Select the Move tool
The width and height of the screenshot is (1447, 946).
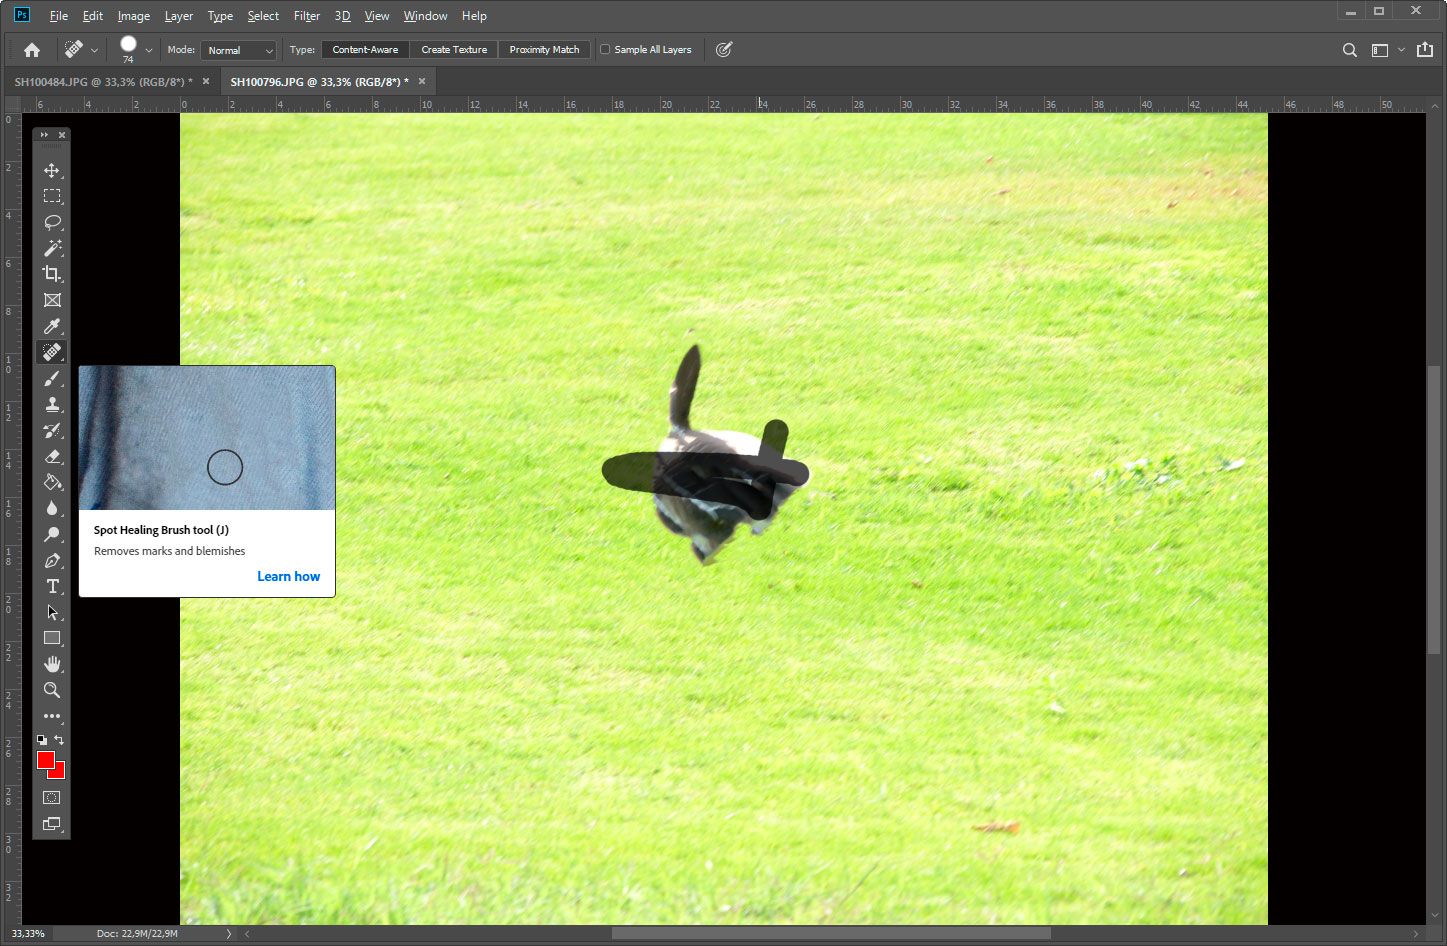tap(52, 171)
